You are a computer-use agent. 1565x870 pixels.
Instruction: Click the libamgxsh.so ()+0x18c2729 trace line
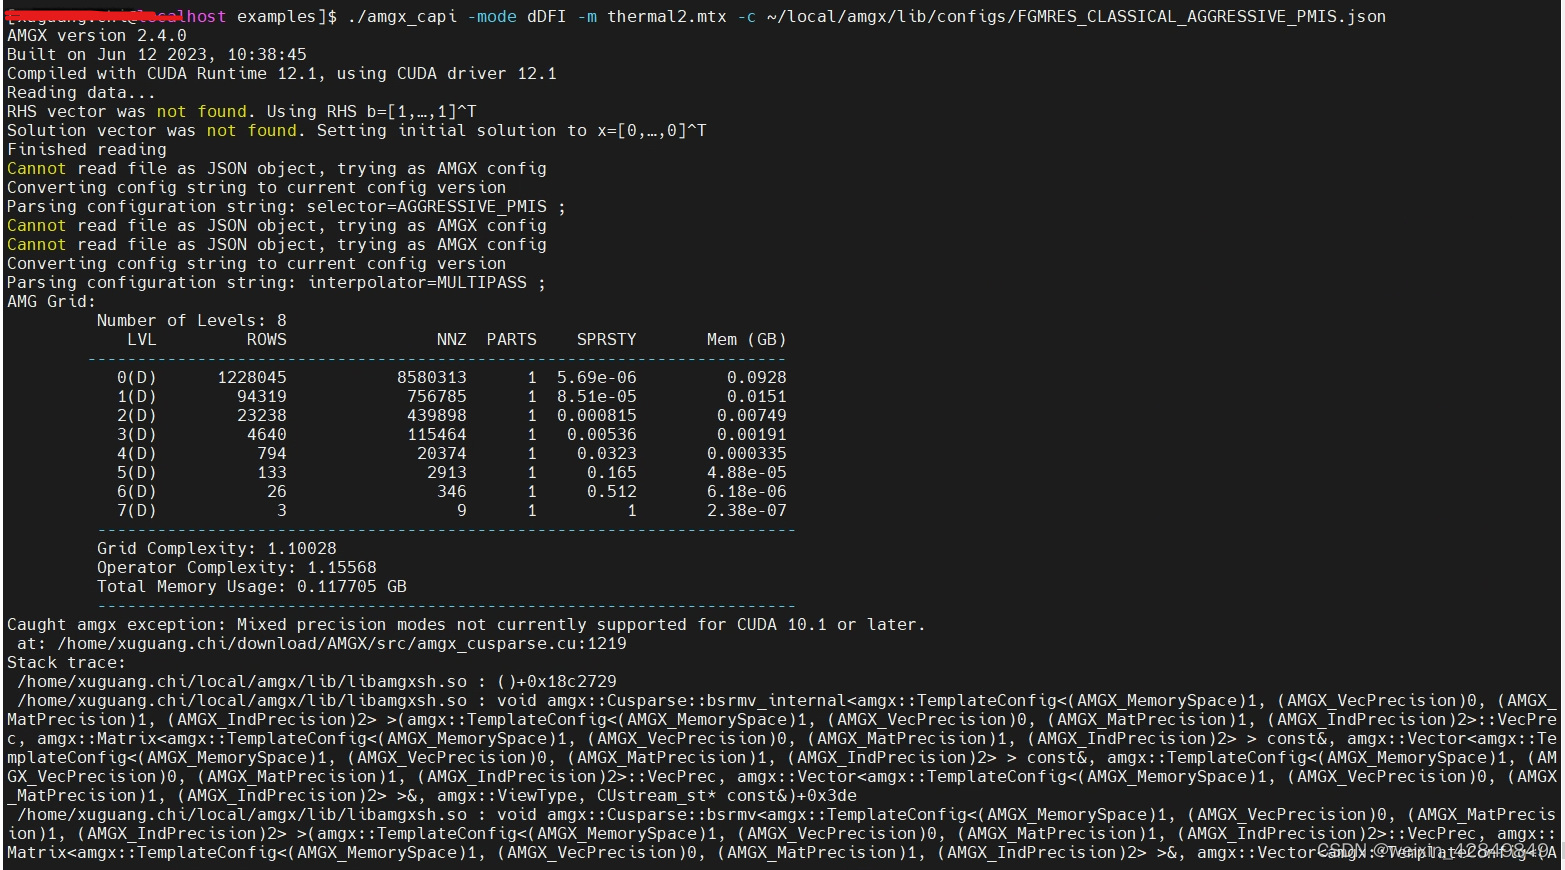point(317,682)
